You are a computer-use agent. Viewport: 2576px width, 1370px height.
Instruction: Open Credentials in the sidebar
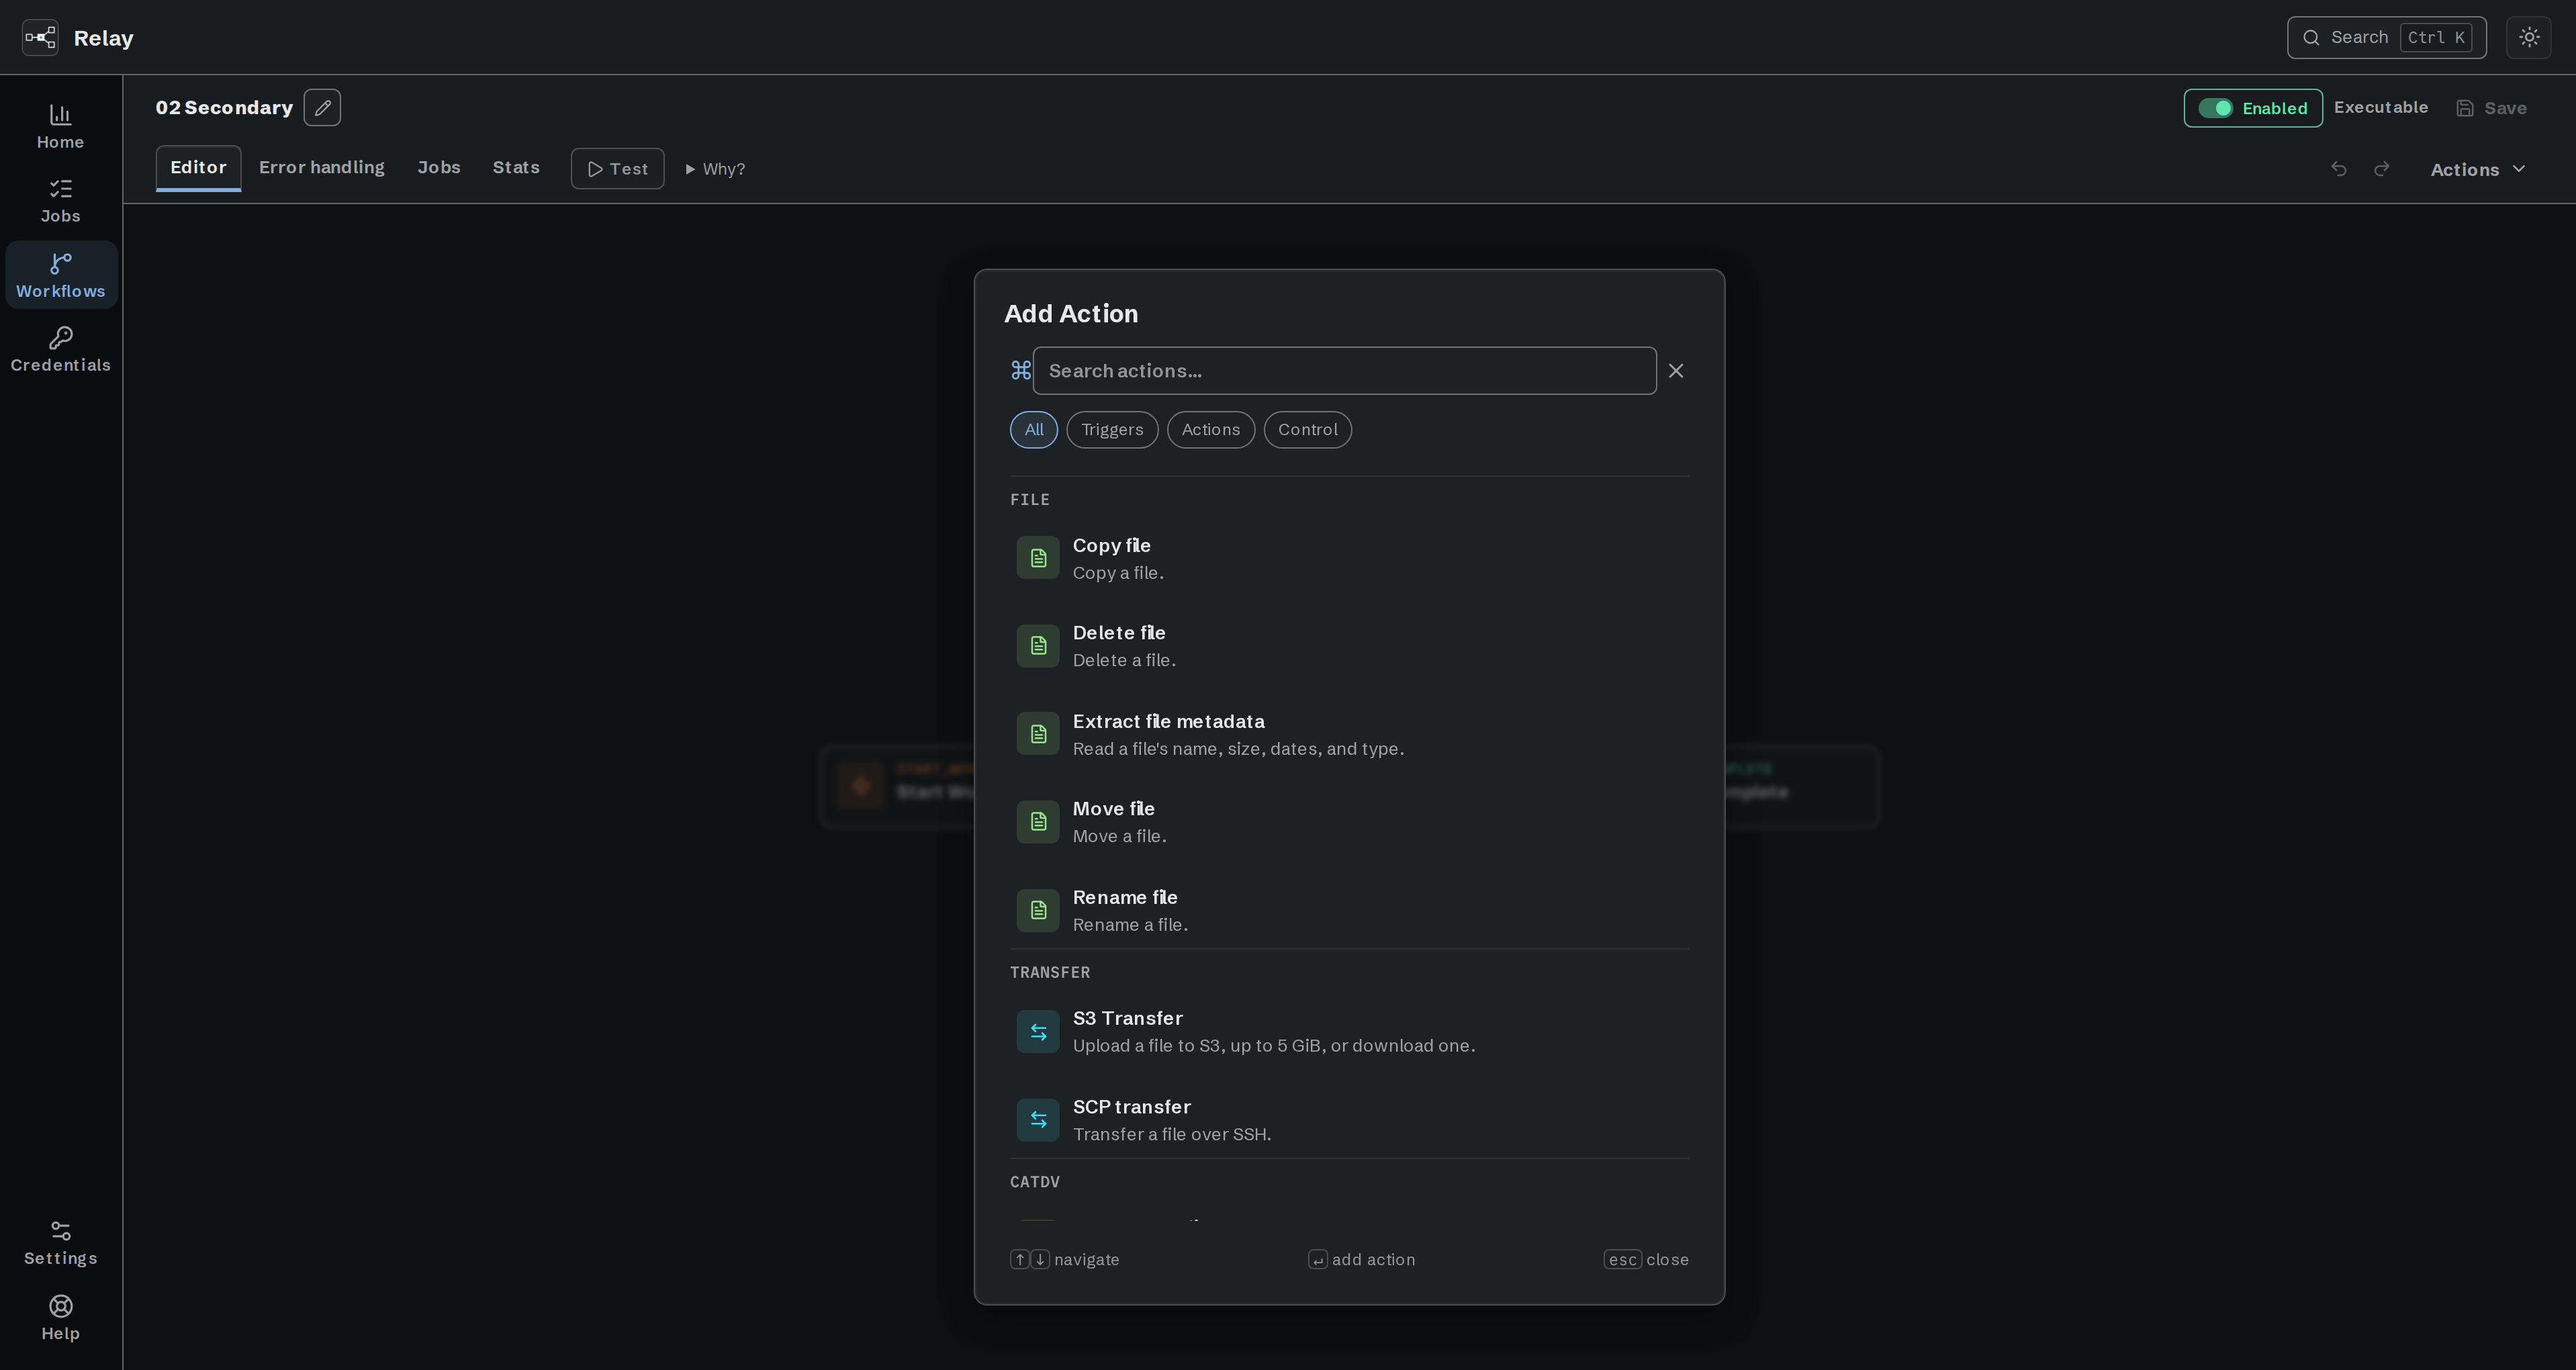coord(61,350)
